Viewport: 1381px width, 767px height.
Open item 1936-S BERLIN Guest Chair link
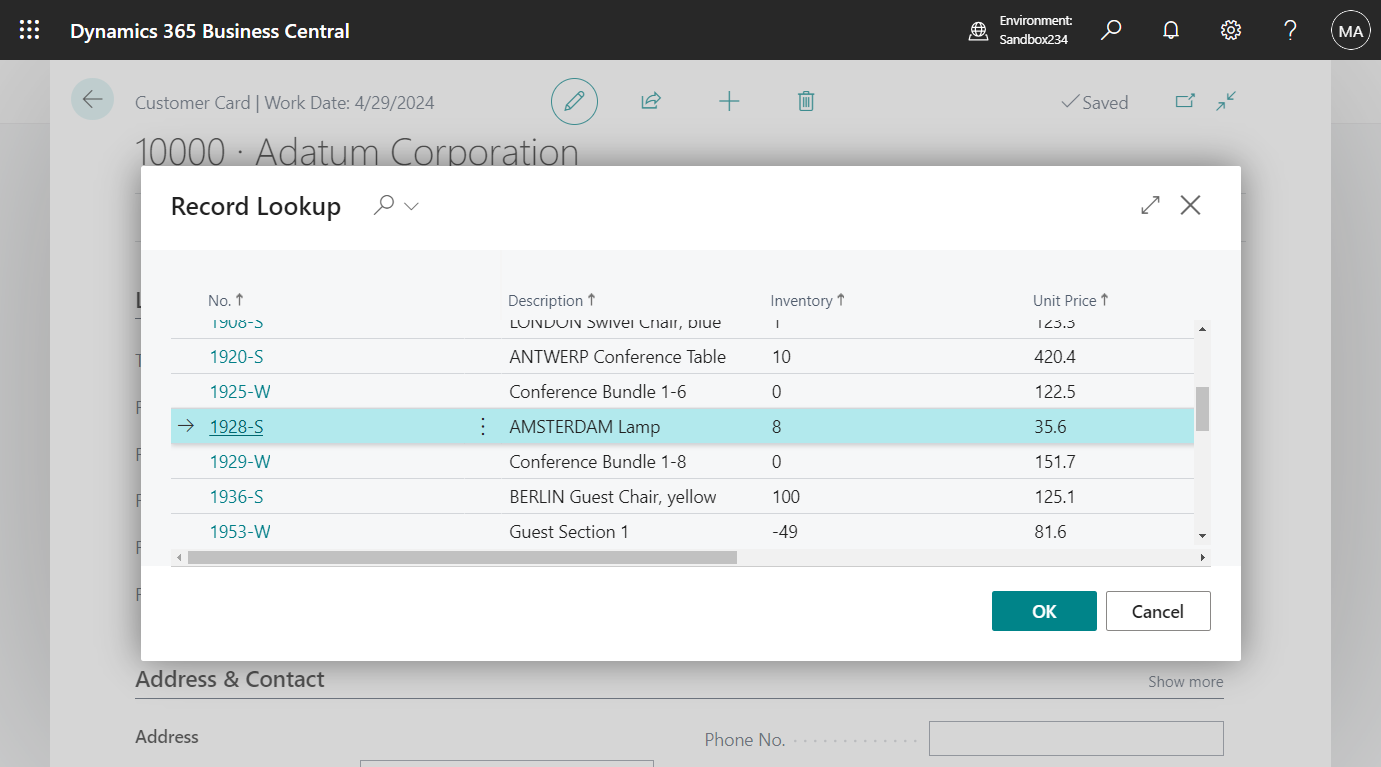pos(236,496)
